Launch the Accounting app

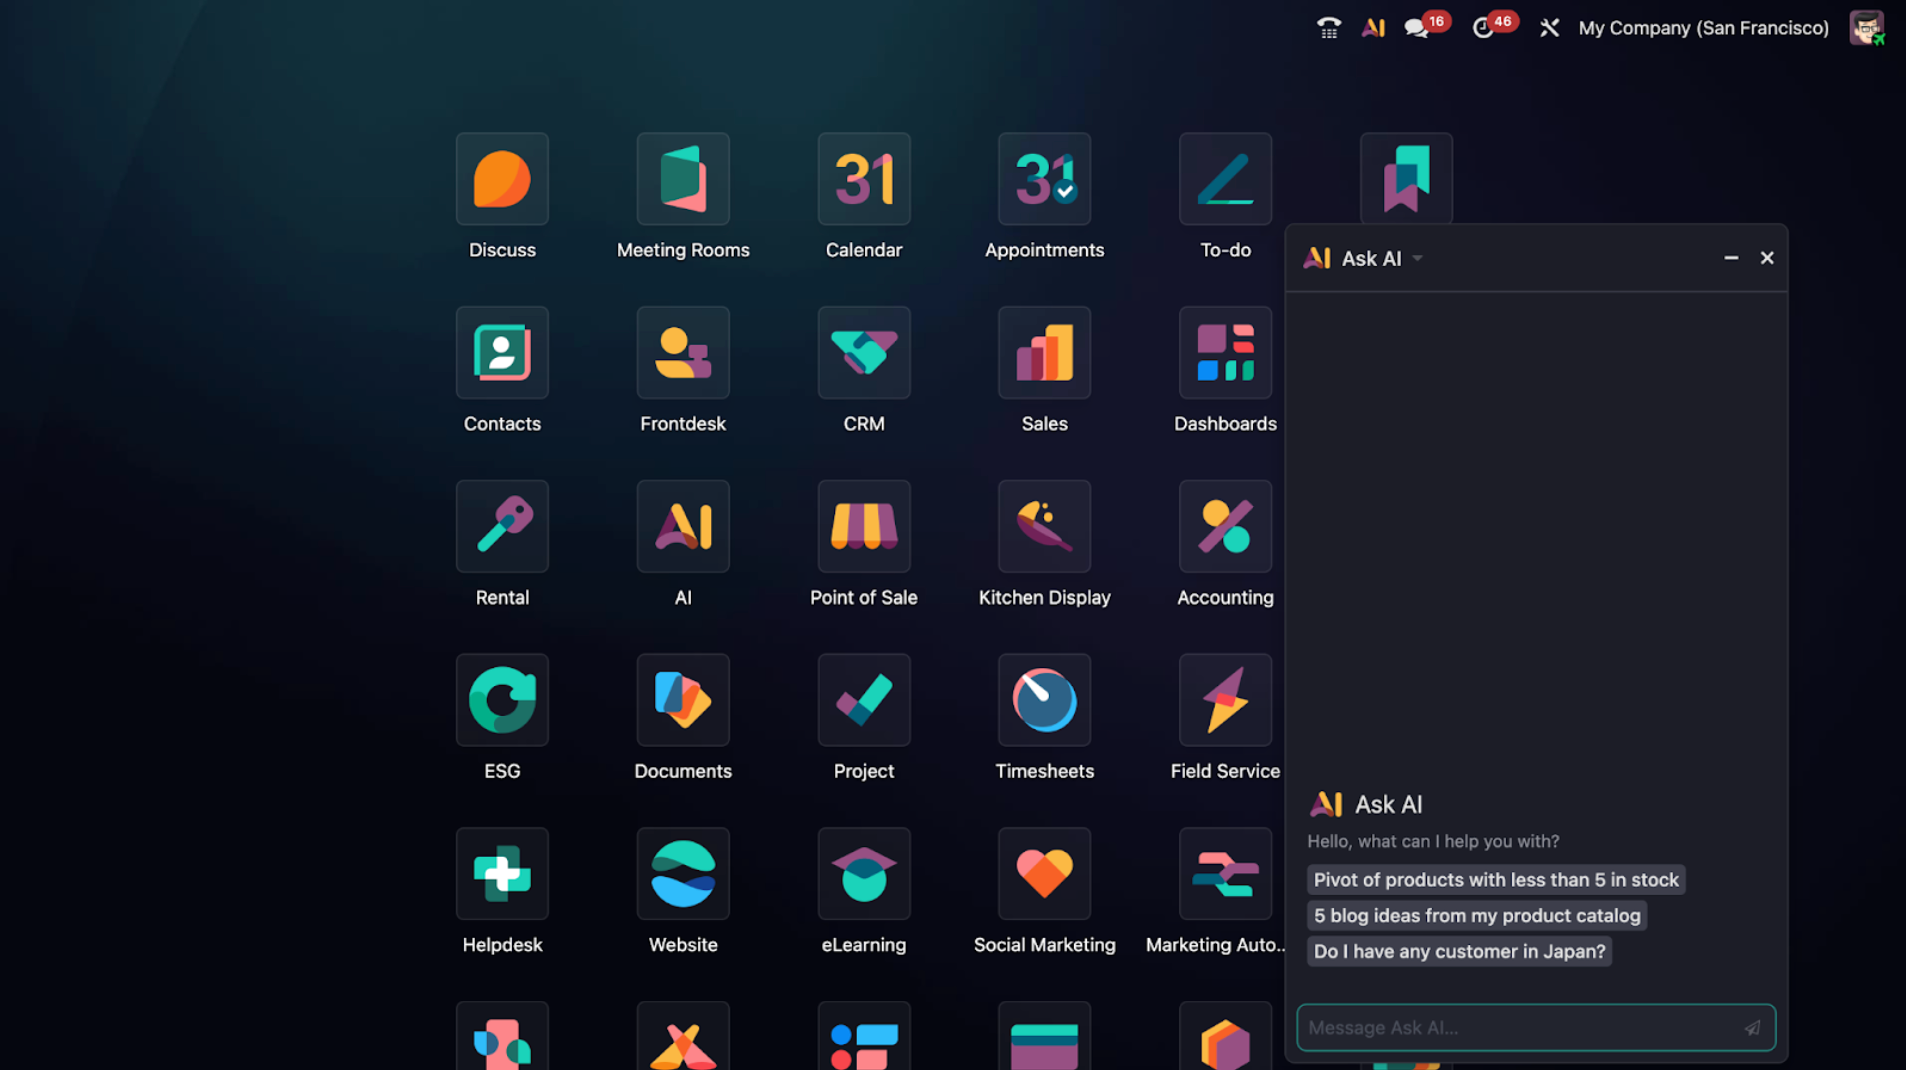(1225, 526)
